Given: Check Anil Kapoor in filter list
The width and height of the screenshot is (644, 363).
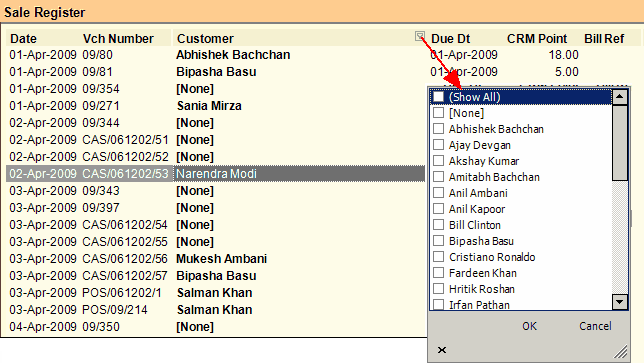Looking at the screenshot, I should coord(439,209).
